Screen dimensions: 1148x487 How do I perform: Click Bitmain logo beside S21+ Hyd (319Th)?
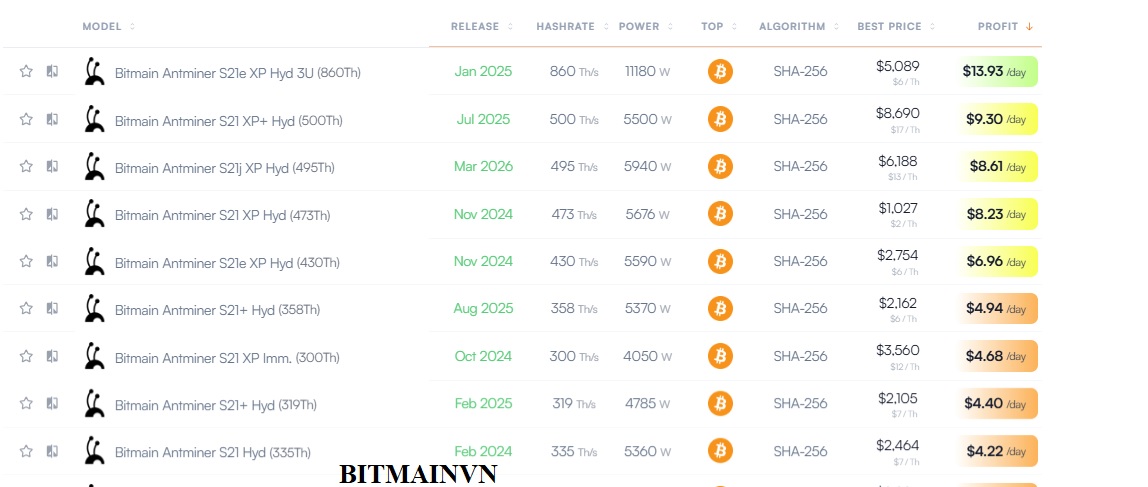[93, 404]
